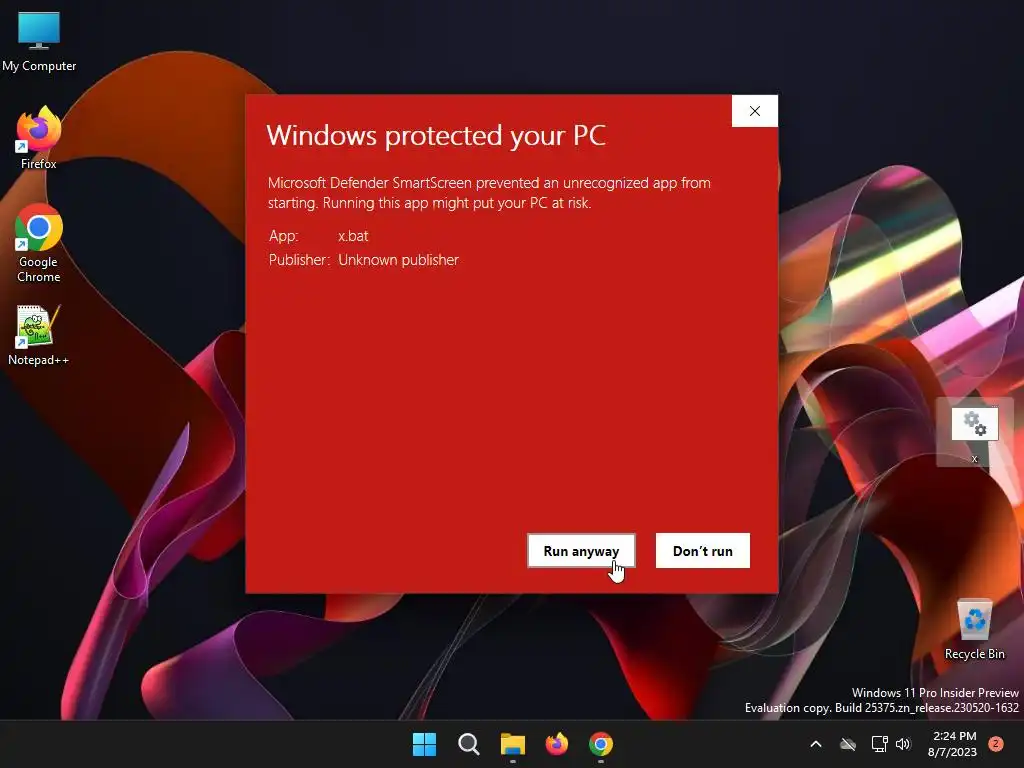The image size is (1024, 768).
Task: Select the x batch file desktop icon
Action: tap(974, 432)
